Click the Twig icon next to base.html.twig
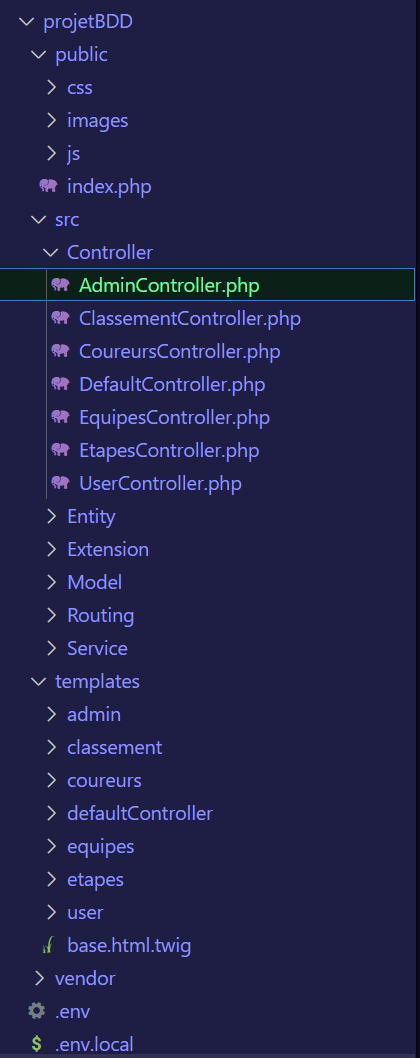 click(x=48, y=946)
